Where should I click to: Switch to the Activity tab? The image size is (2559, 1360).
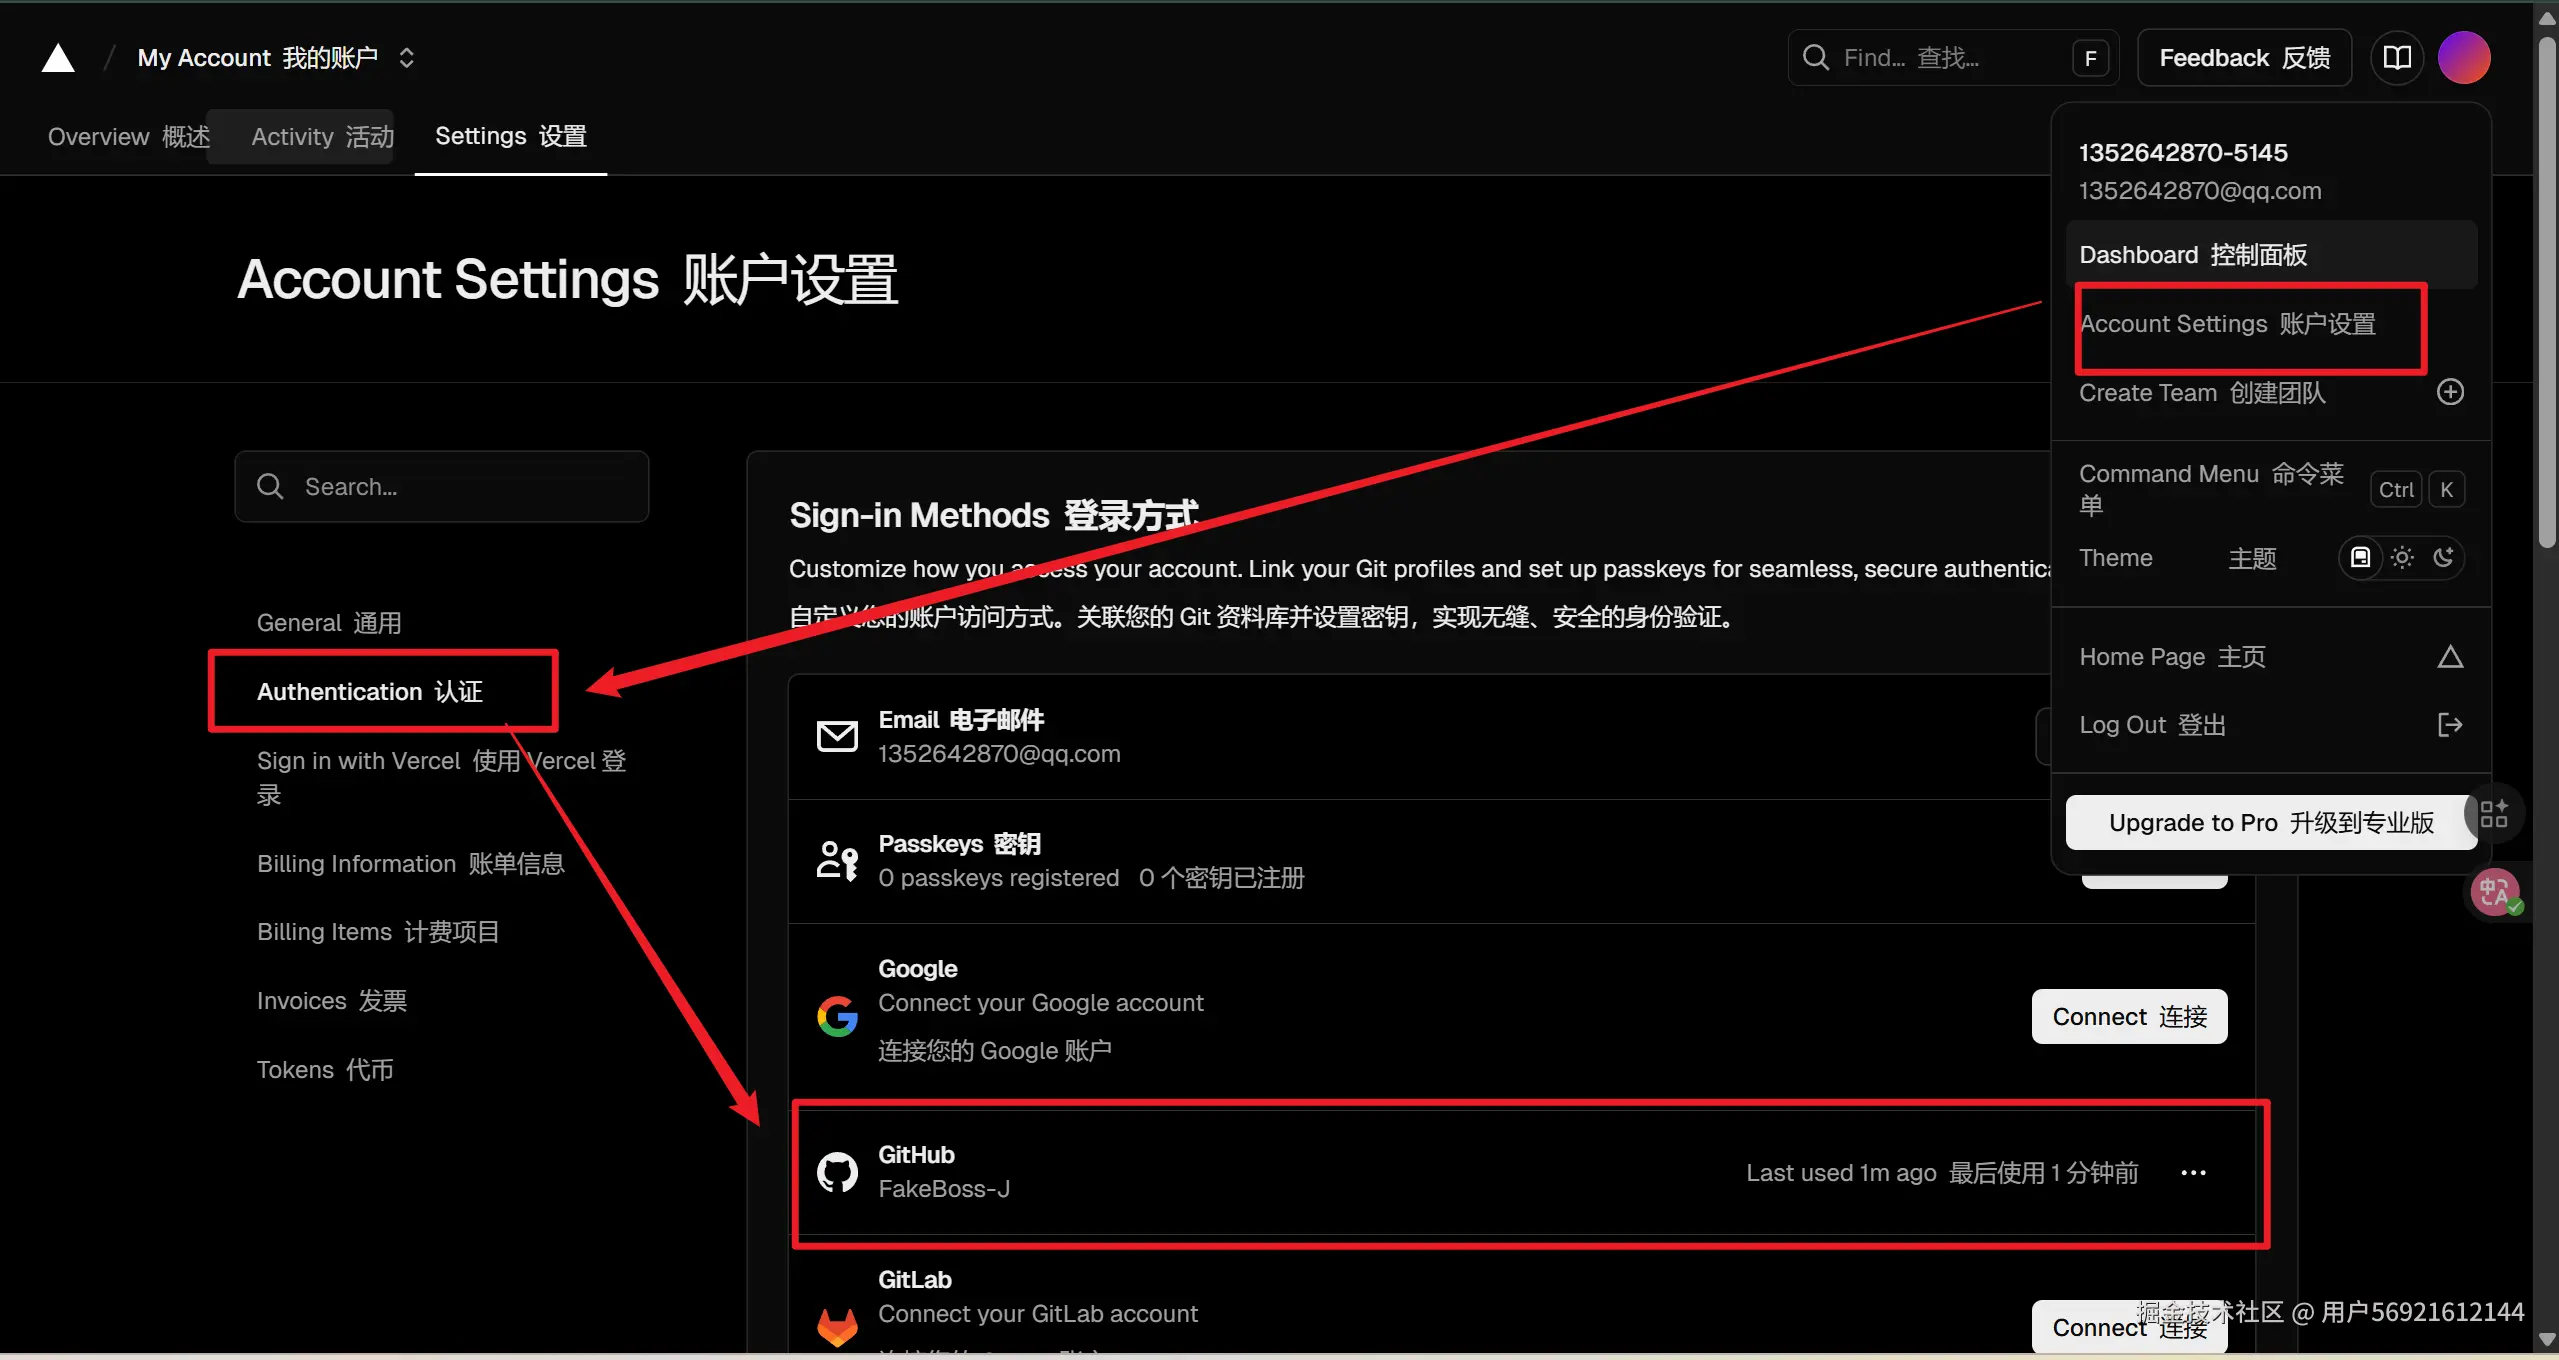pyautogui.click(x=322, y=137)
